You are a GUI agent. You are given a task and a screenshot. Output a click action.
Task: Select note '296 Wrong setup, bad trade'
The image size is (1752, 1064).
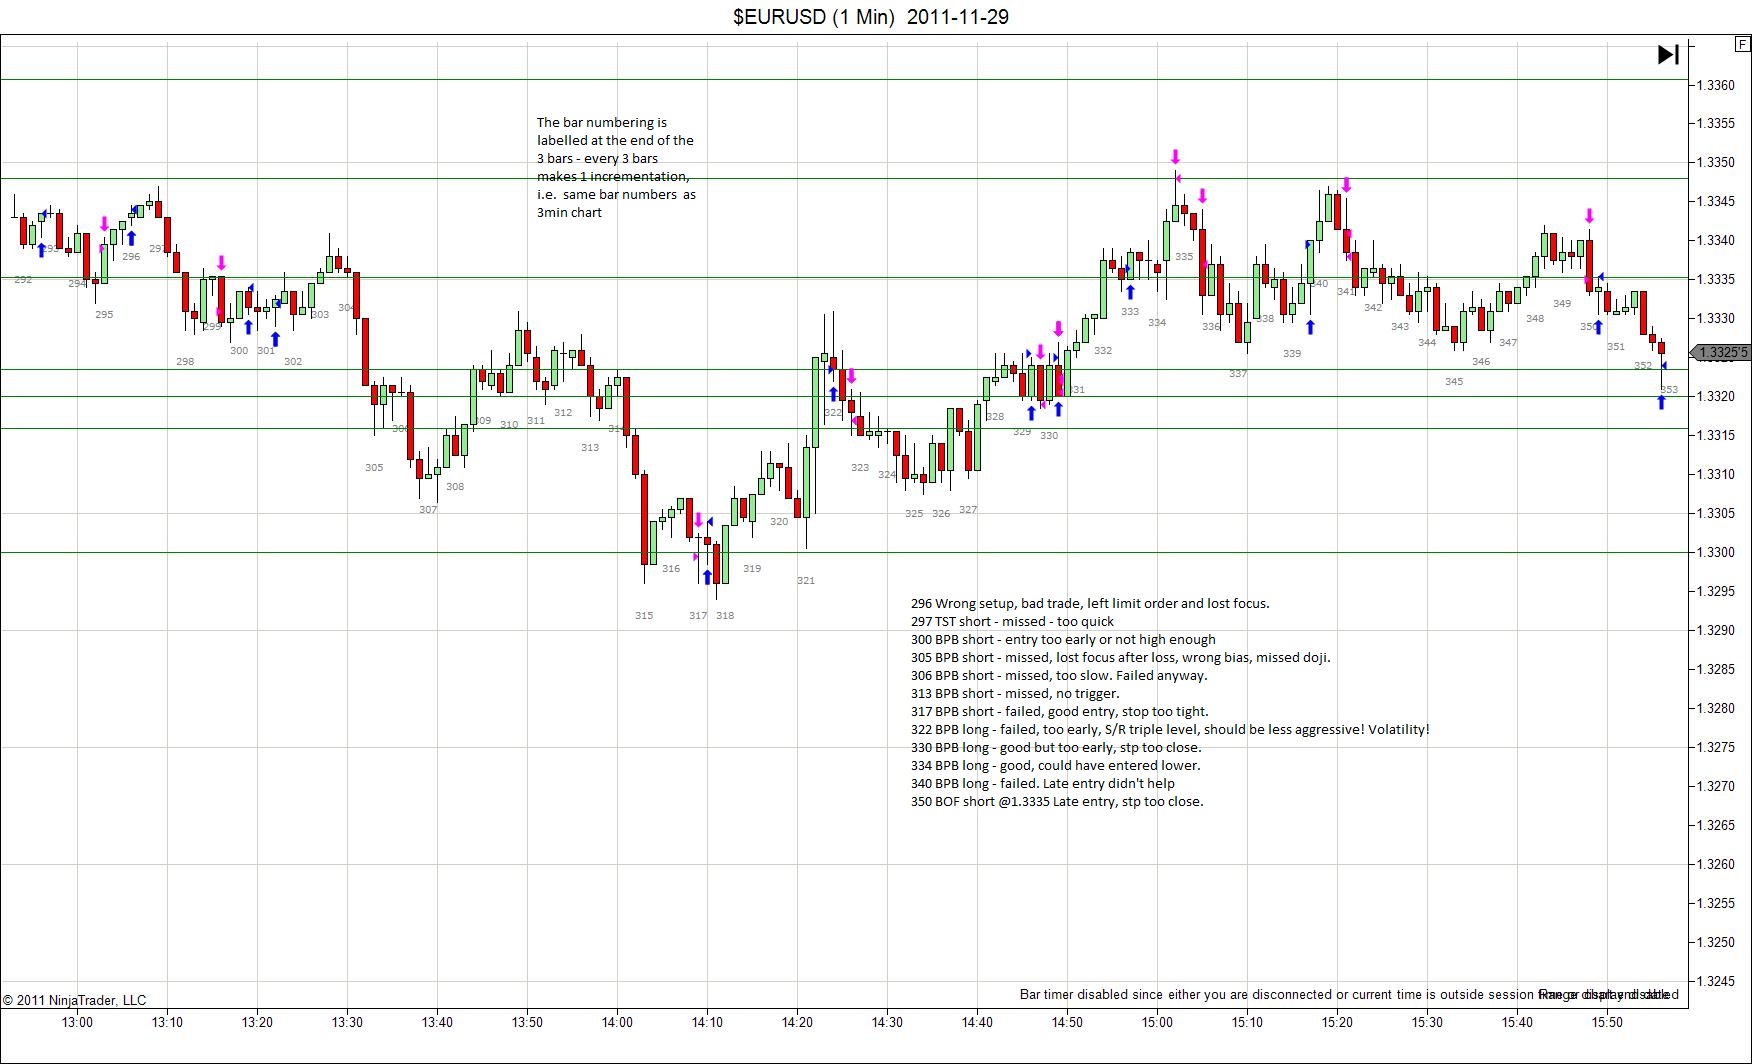(1090, 603)
